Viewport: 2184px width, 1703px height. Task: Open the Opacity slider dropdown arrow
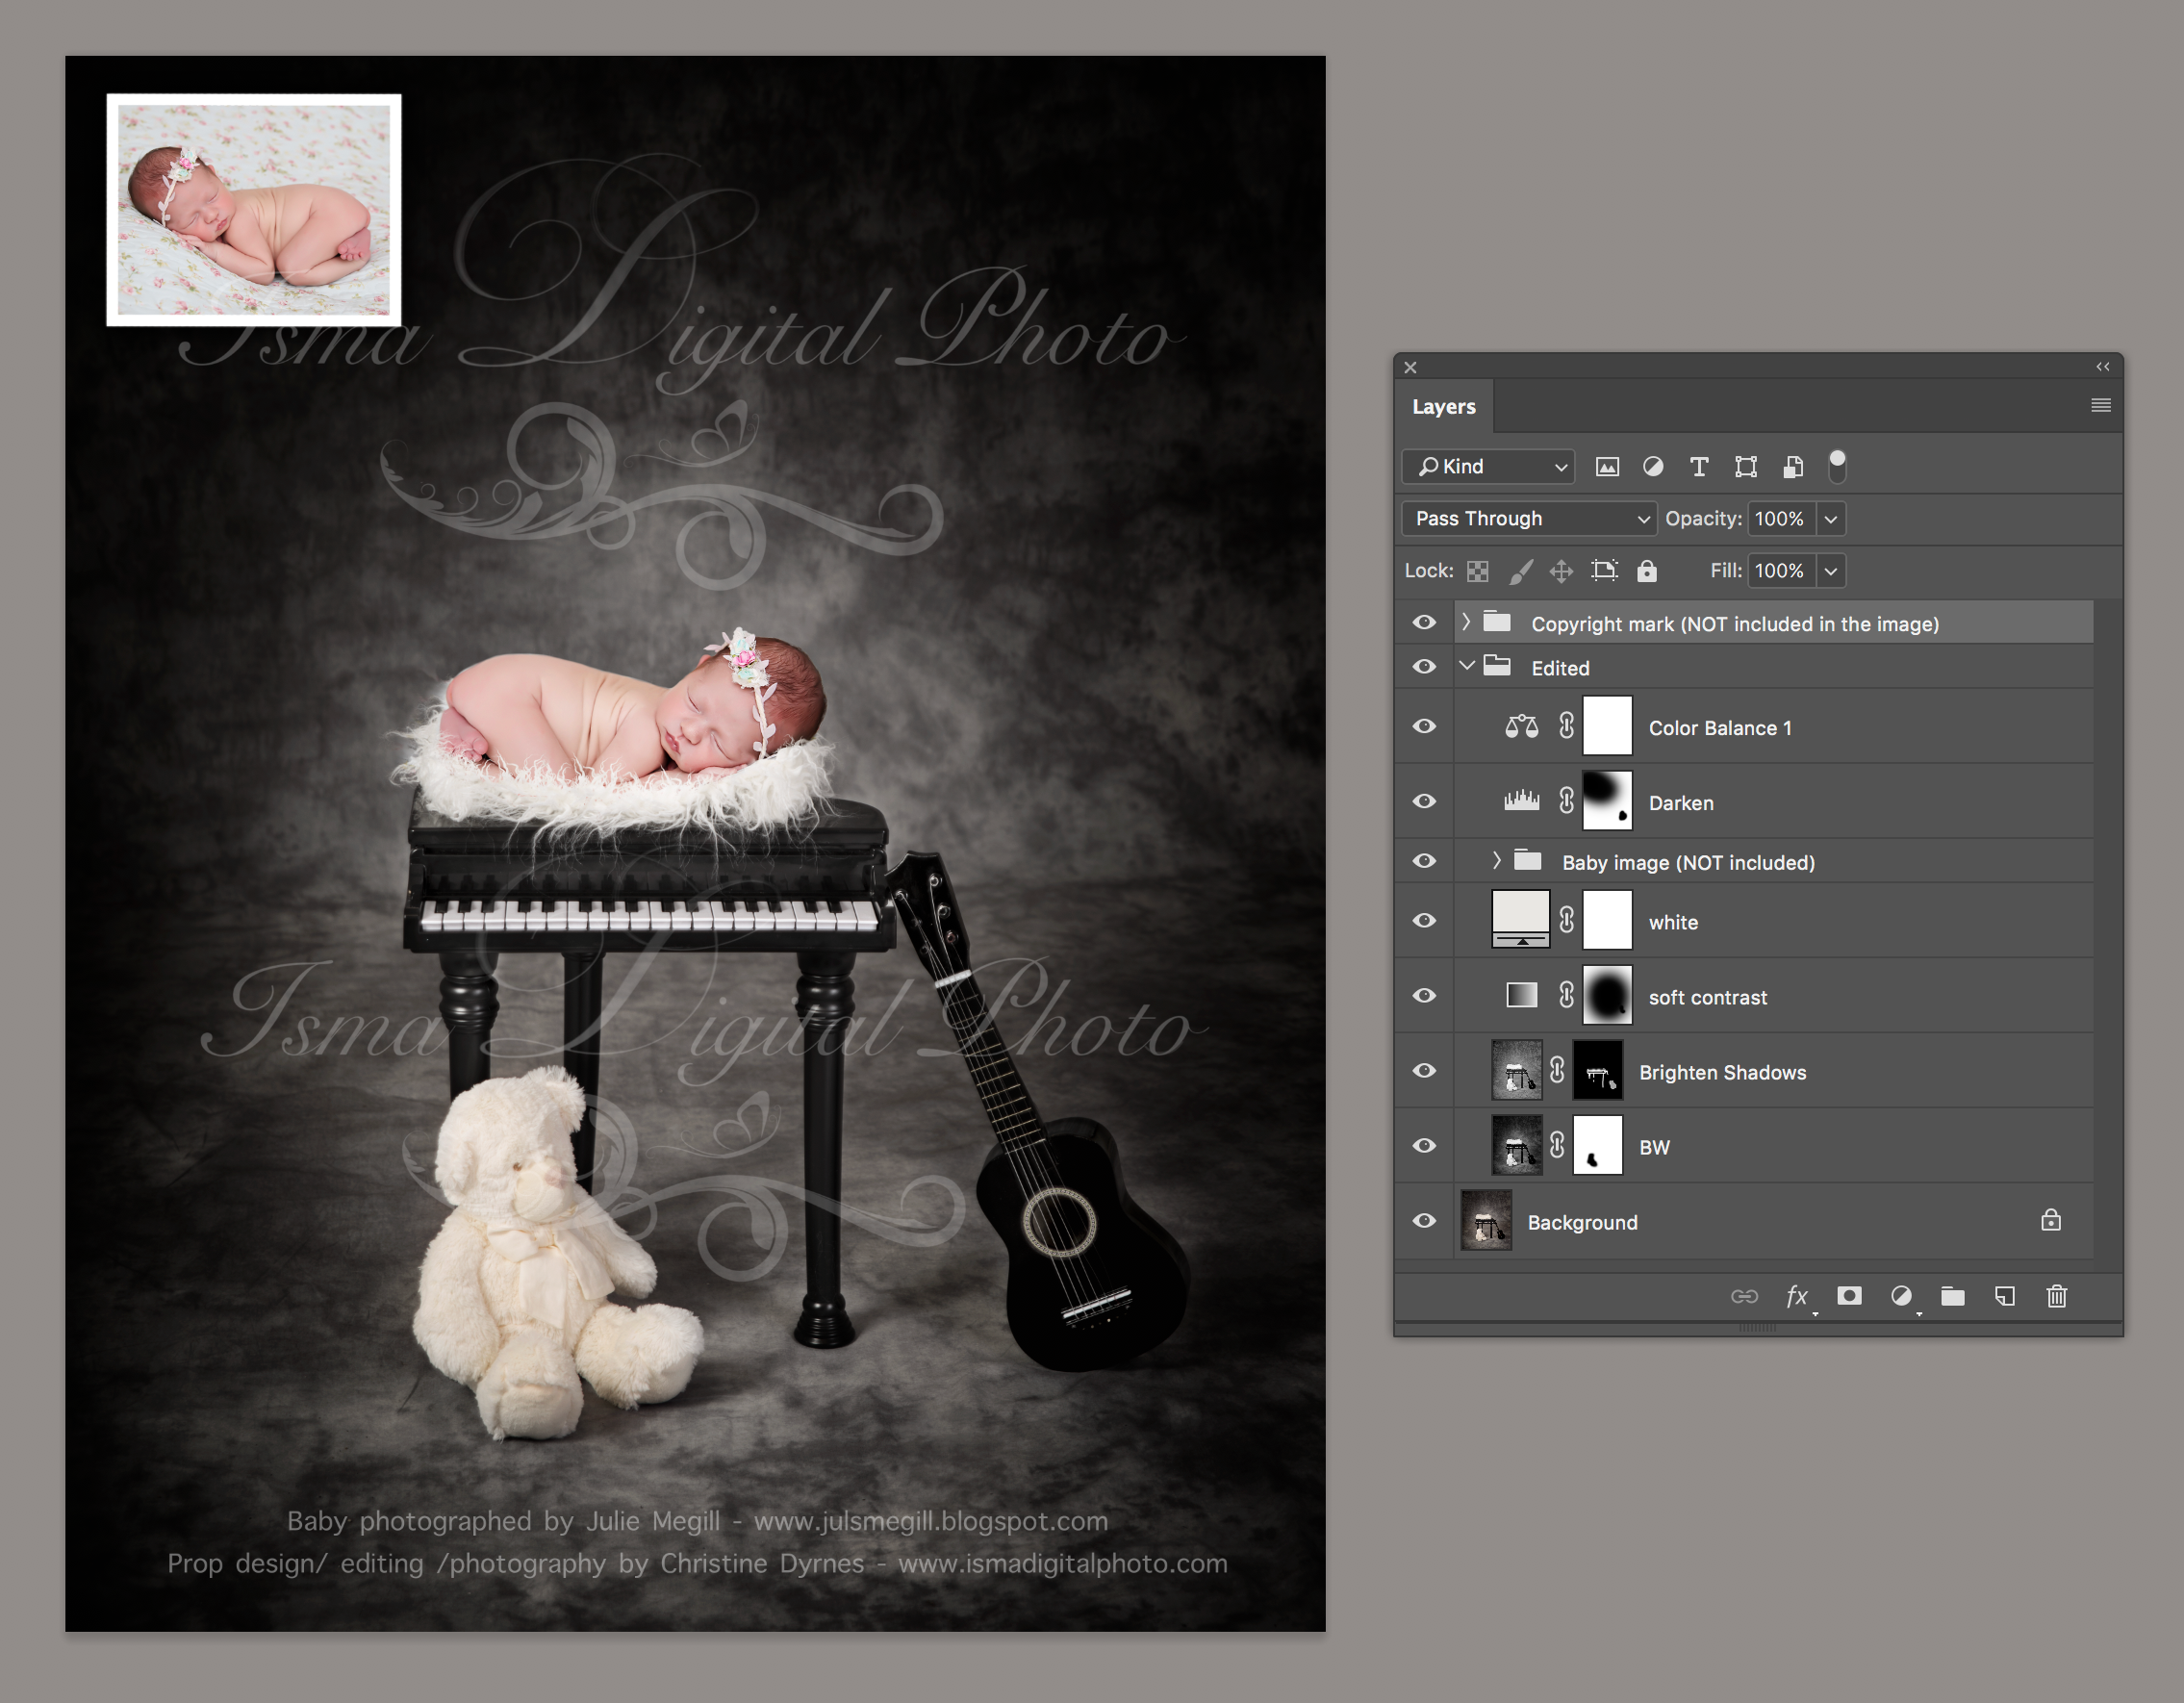click(x=1830, y=519)
